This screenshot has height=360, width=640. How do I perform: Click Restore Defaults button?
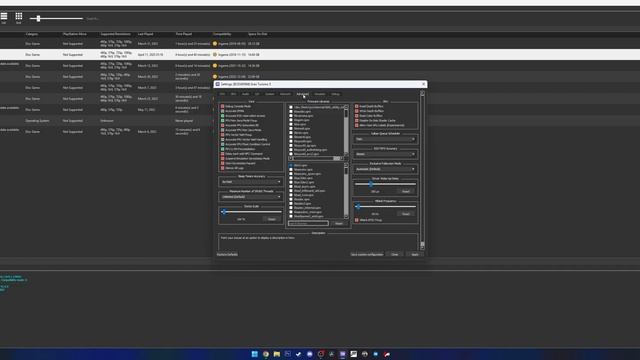227,254
